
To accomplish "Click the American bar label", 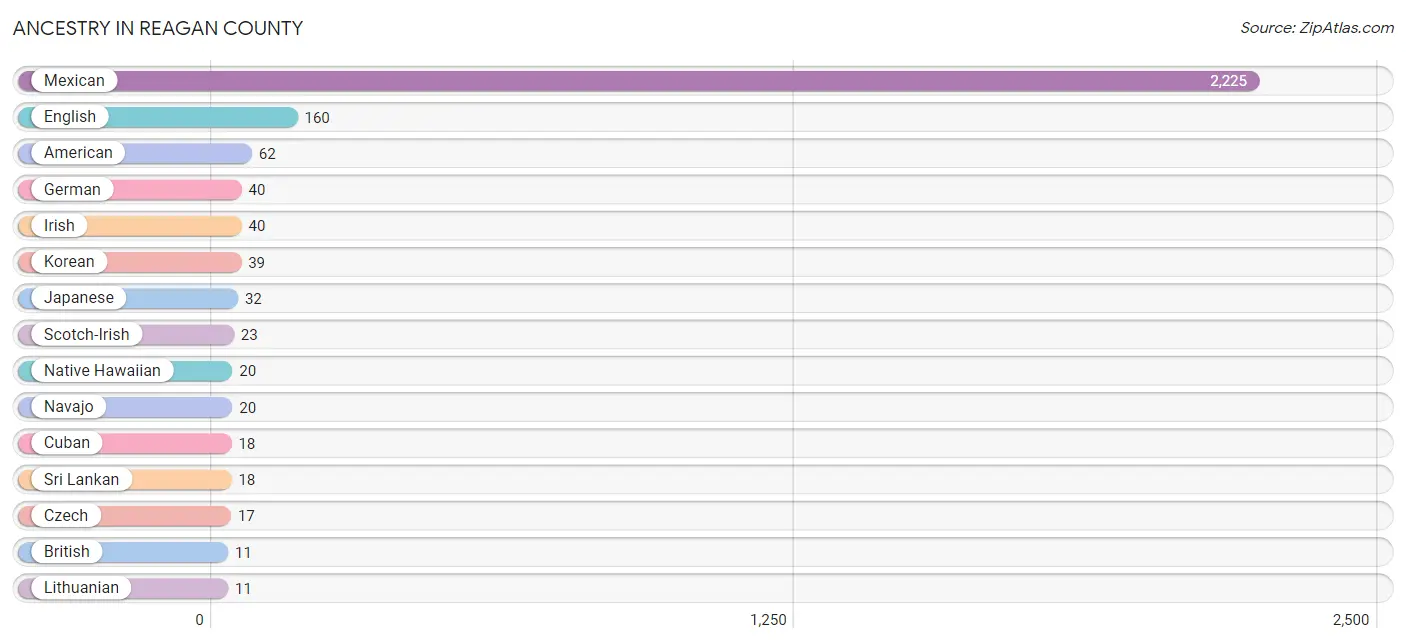I will click(x=78, y=153).
